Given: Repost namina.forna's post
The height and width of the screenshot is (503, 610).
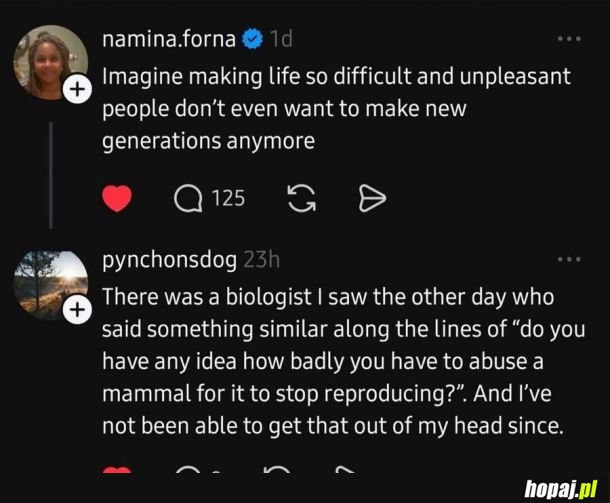Looking at the screenshot, I should click(301, 198).
